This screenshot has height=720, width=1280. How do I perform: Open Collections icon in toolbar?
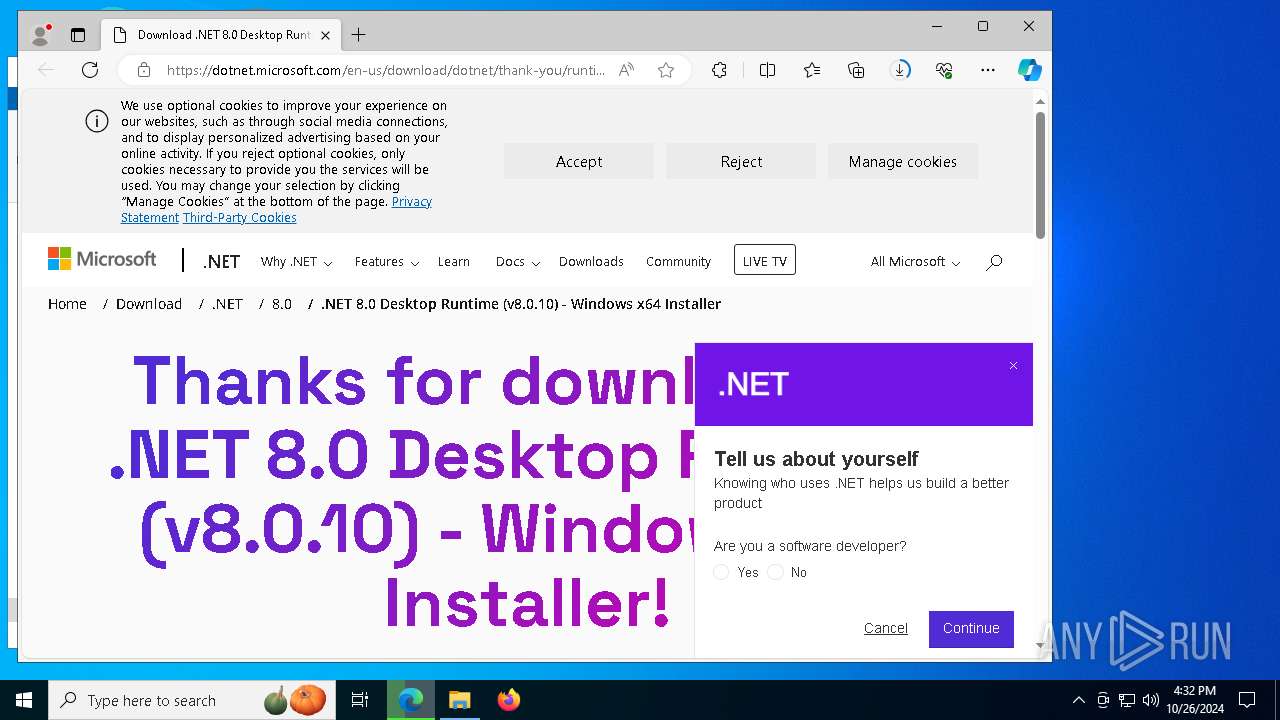pyautogui.click(x=856, y=70)
